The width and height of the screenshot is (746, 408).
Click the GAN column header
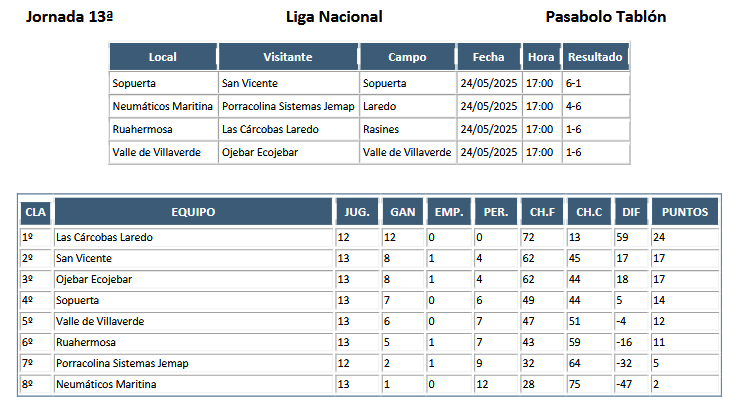tap(402, 212)
